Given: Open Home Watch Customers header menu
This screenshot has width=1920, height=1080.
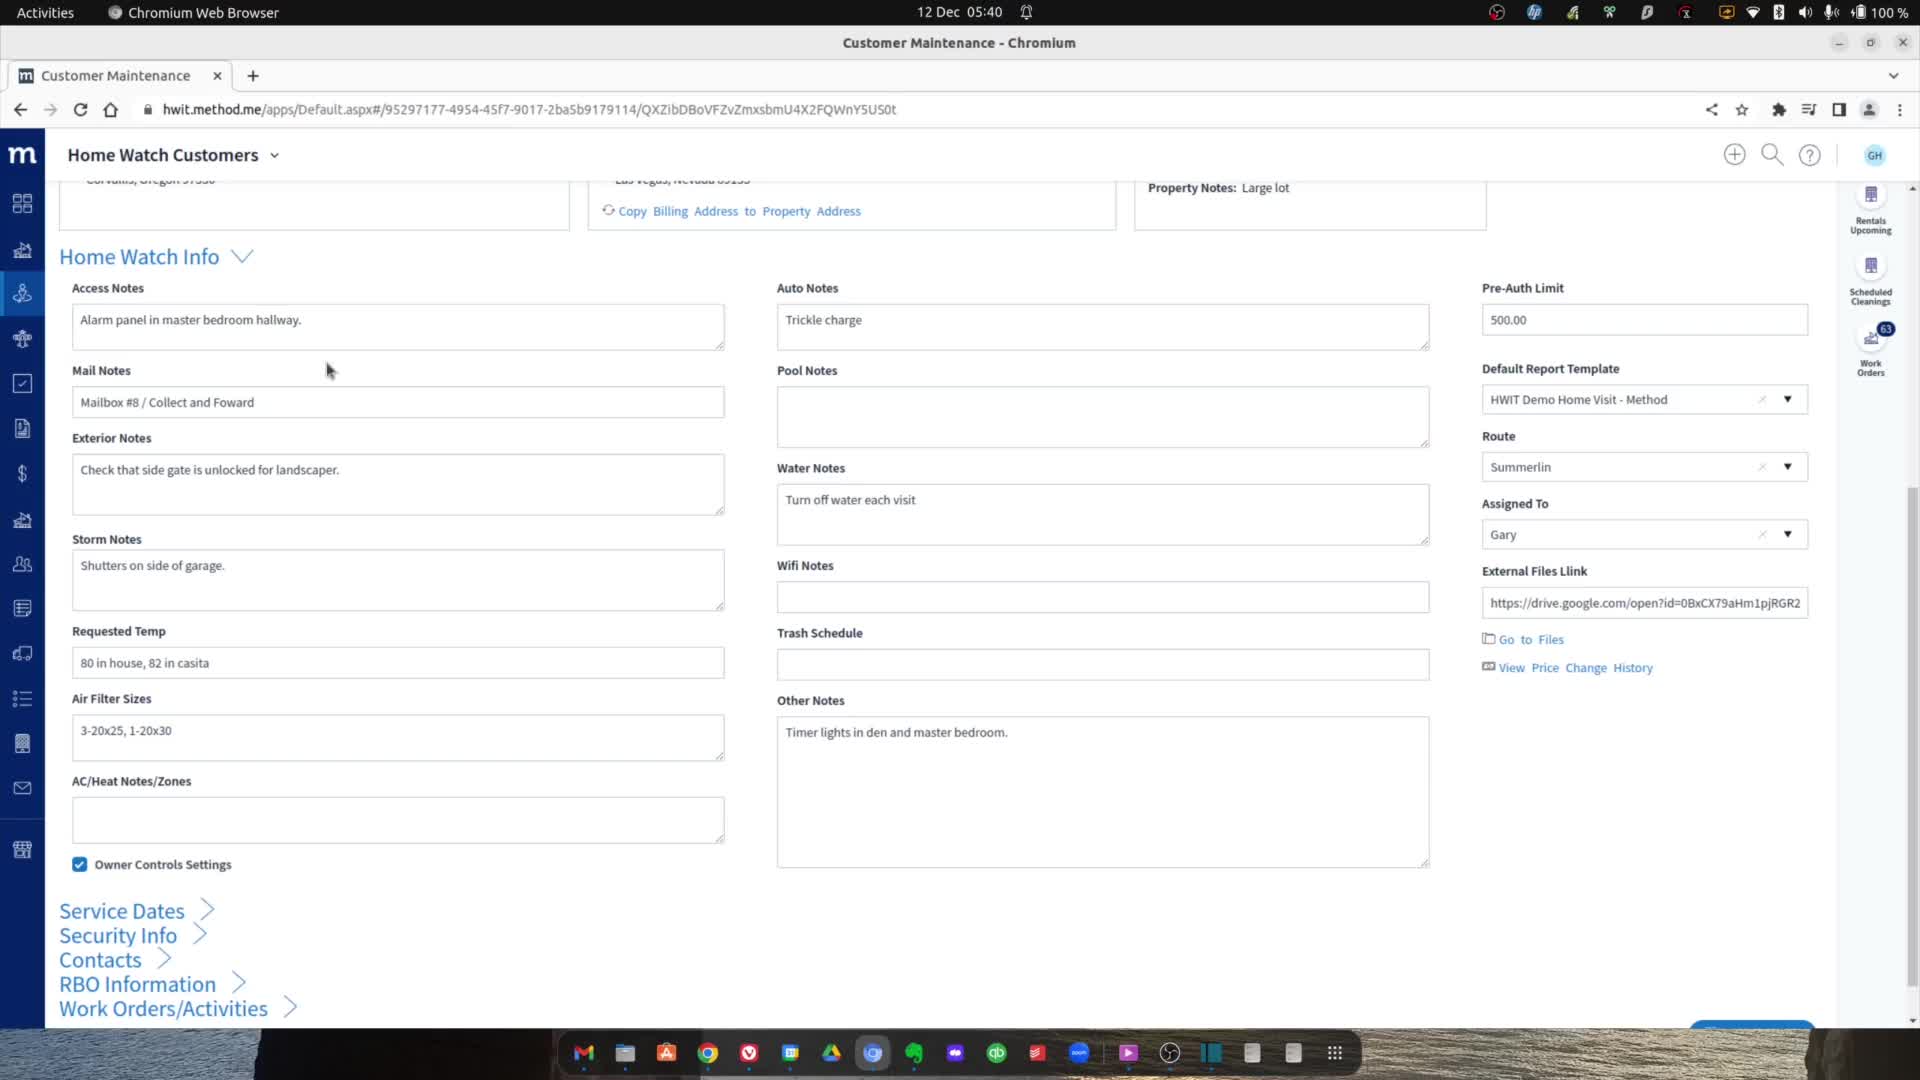Looking at the screenshot, I should (274, 155).
